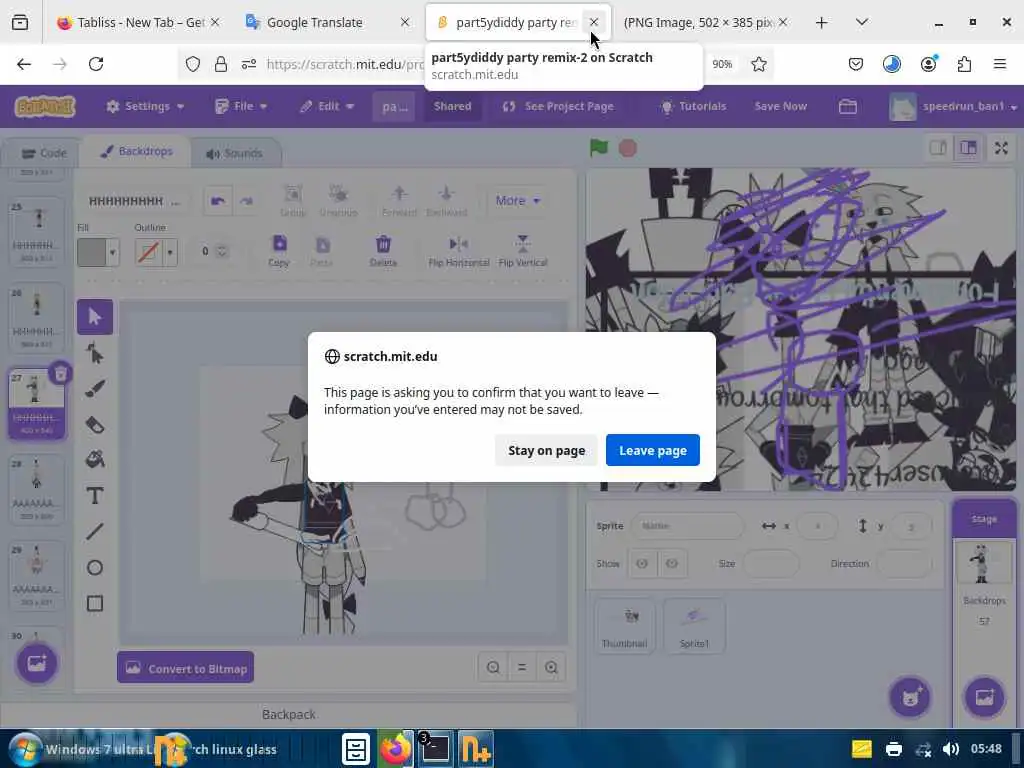The height and width of the screenshot is (768, 1024).
Task: Switch to Google Translate browser tab
Action: pyautogui.click(x=314, y=22)
